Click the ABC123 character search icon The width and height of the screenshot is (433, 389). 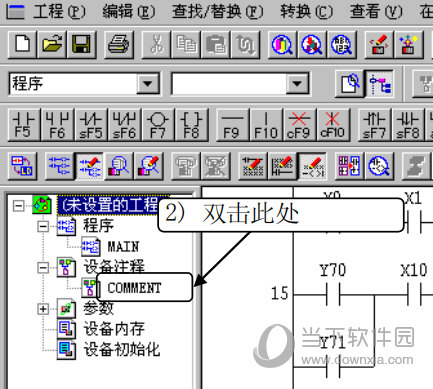click(341, 44)
